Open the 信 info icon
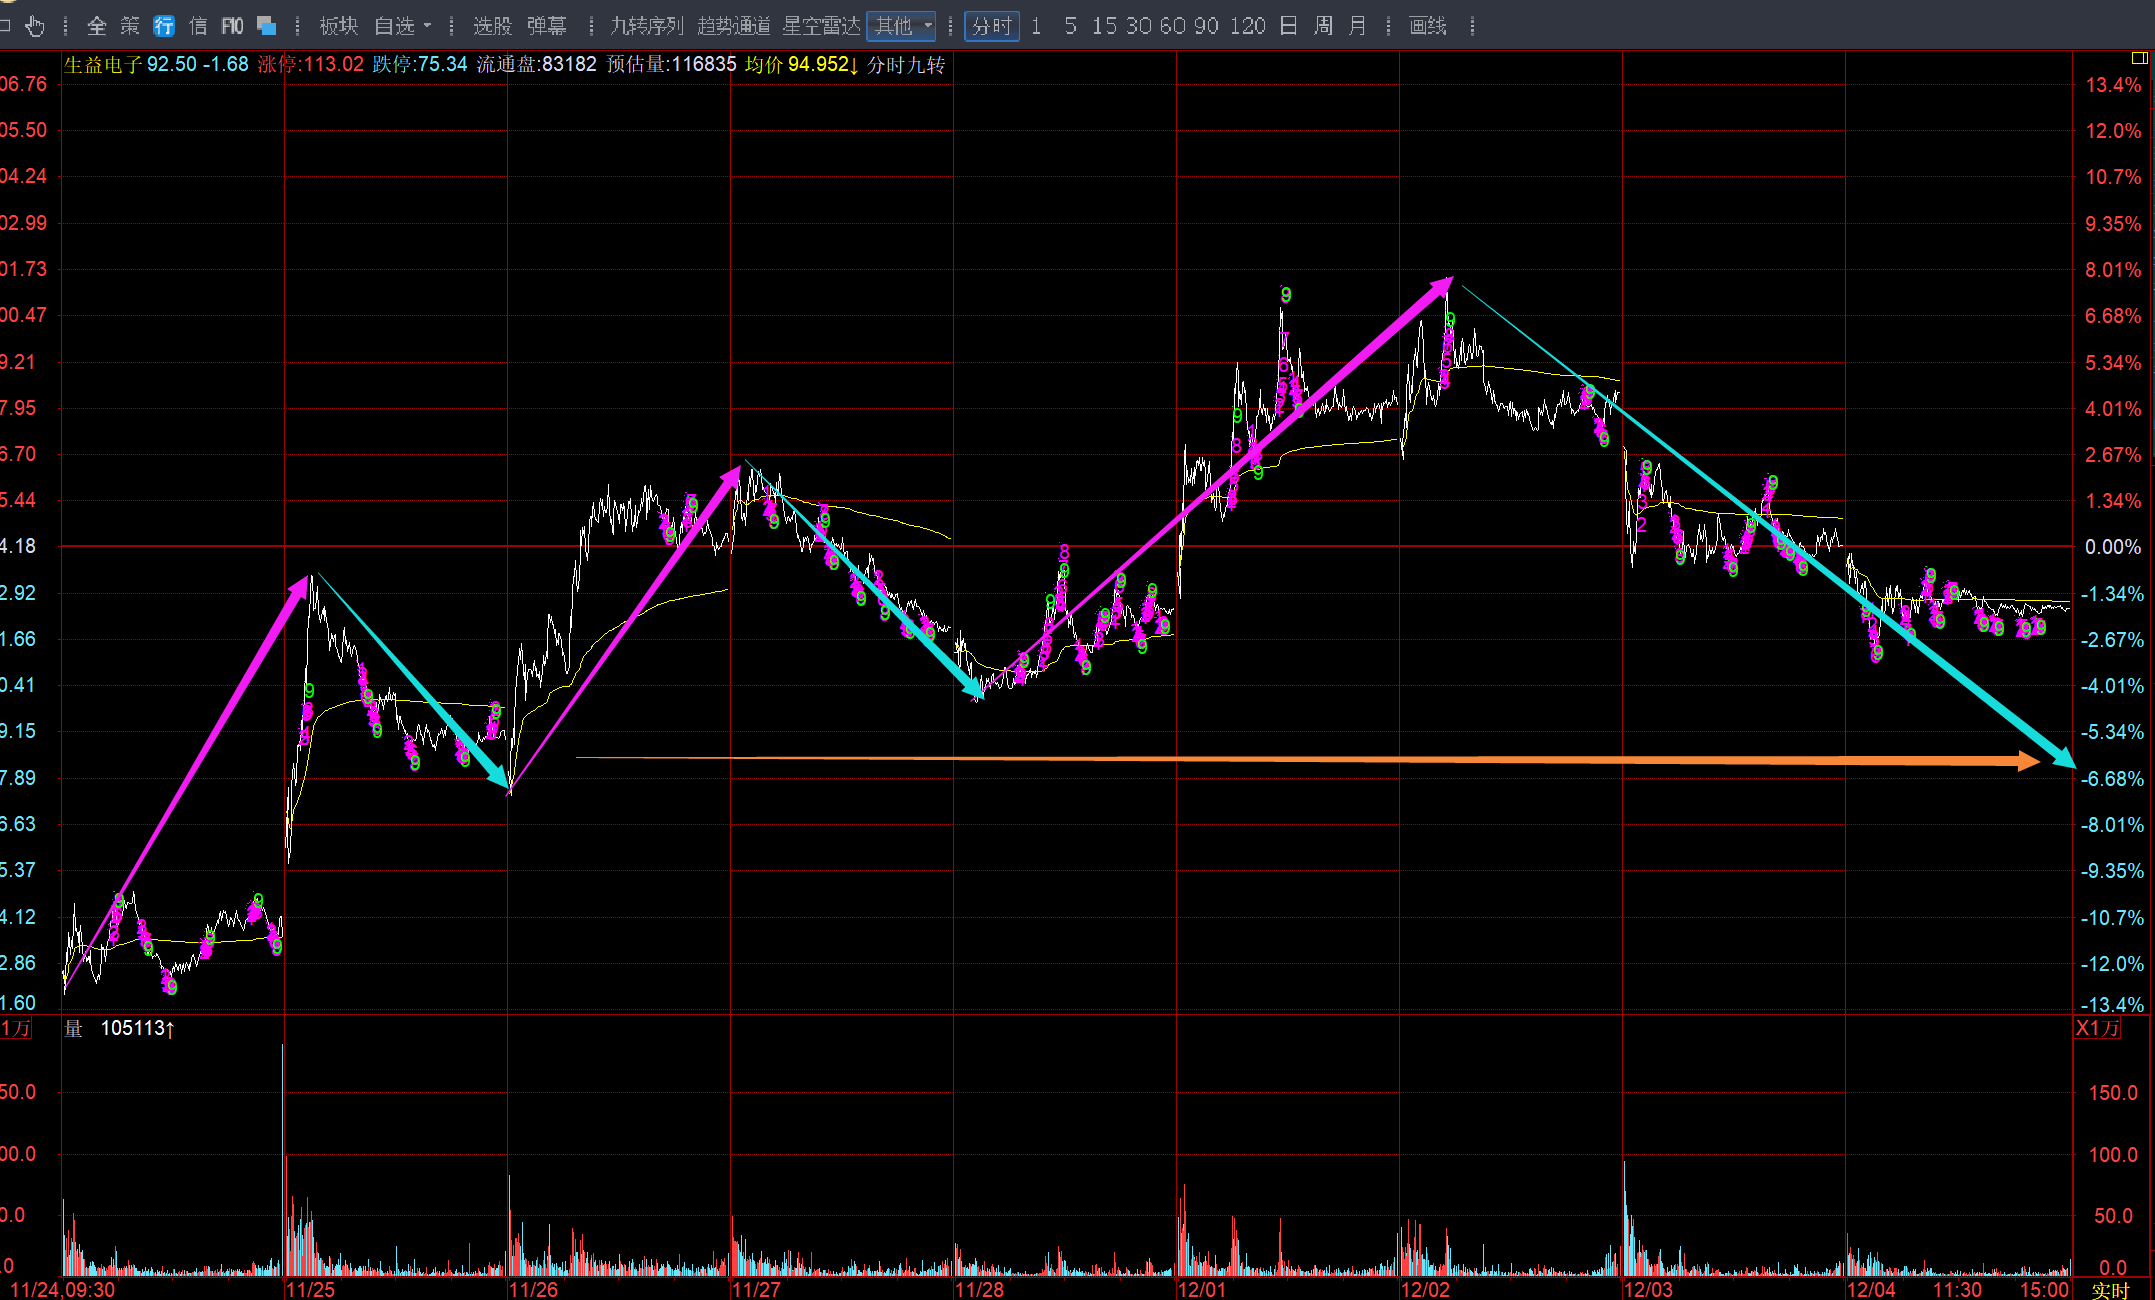2155x1300 pixels. [198, 26]
